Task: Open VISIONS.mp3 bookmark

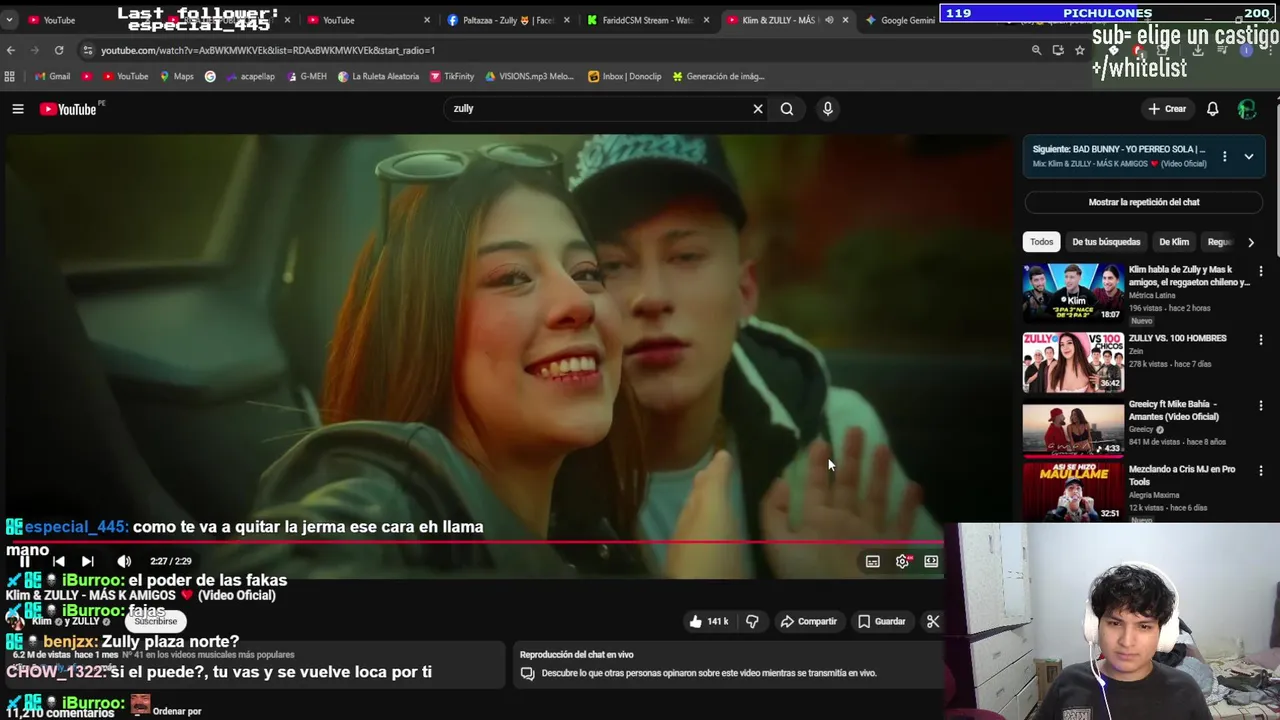Action: [531, 76]
